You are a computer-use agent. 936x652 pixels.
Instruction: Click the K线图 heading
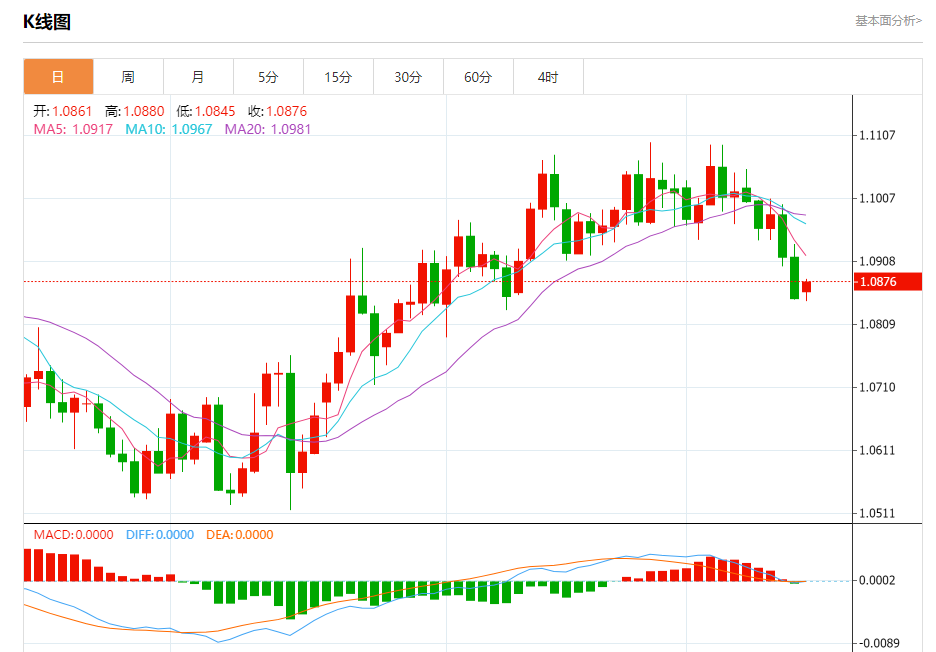pos(47,22)
